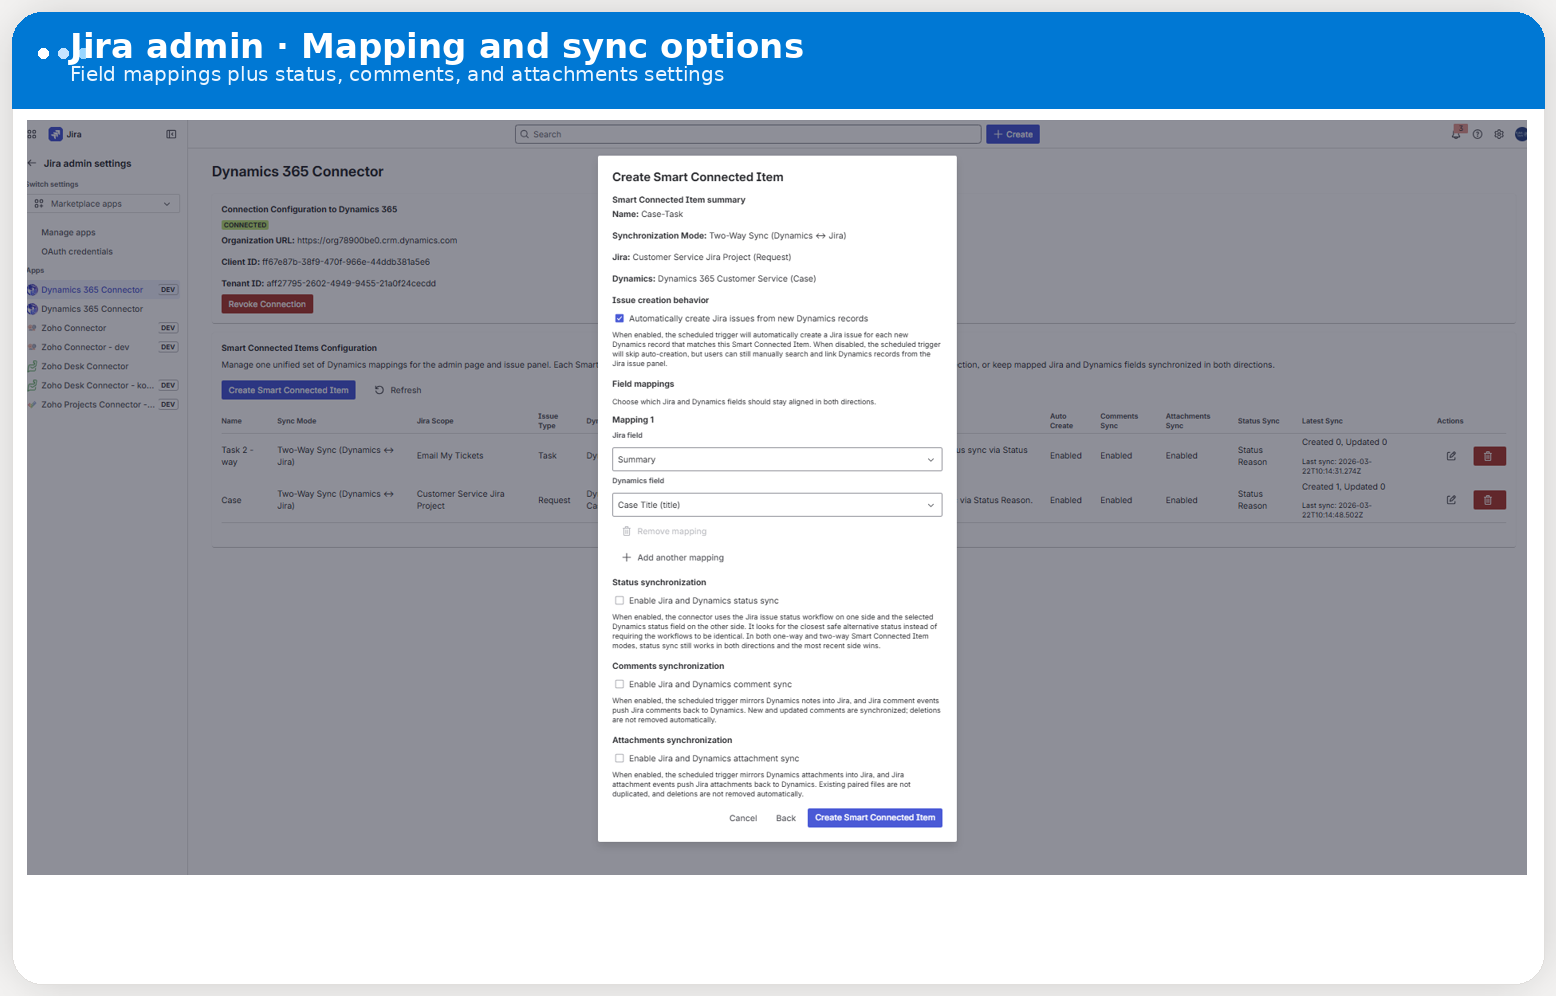Image resolution: width=1556 pixels, height=996 pixels.
Task: Select Manage apps in the sidebar
Action: coord(67,232)
